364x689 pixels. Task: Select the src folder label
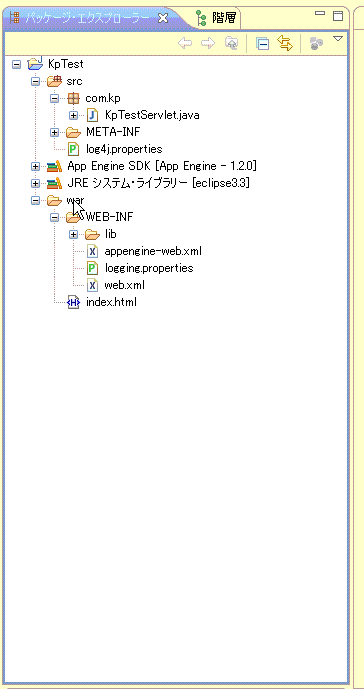(74, 81)
